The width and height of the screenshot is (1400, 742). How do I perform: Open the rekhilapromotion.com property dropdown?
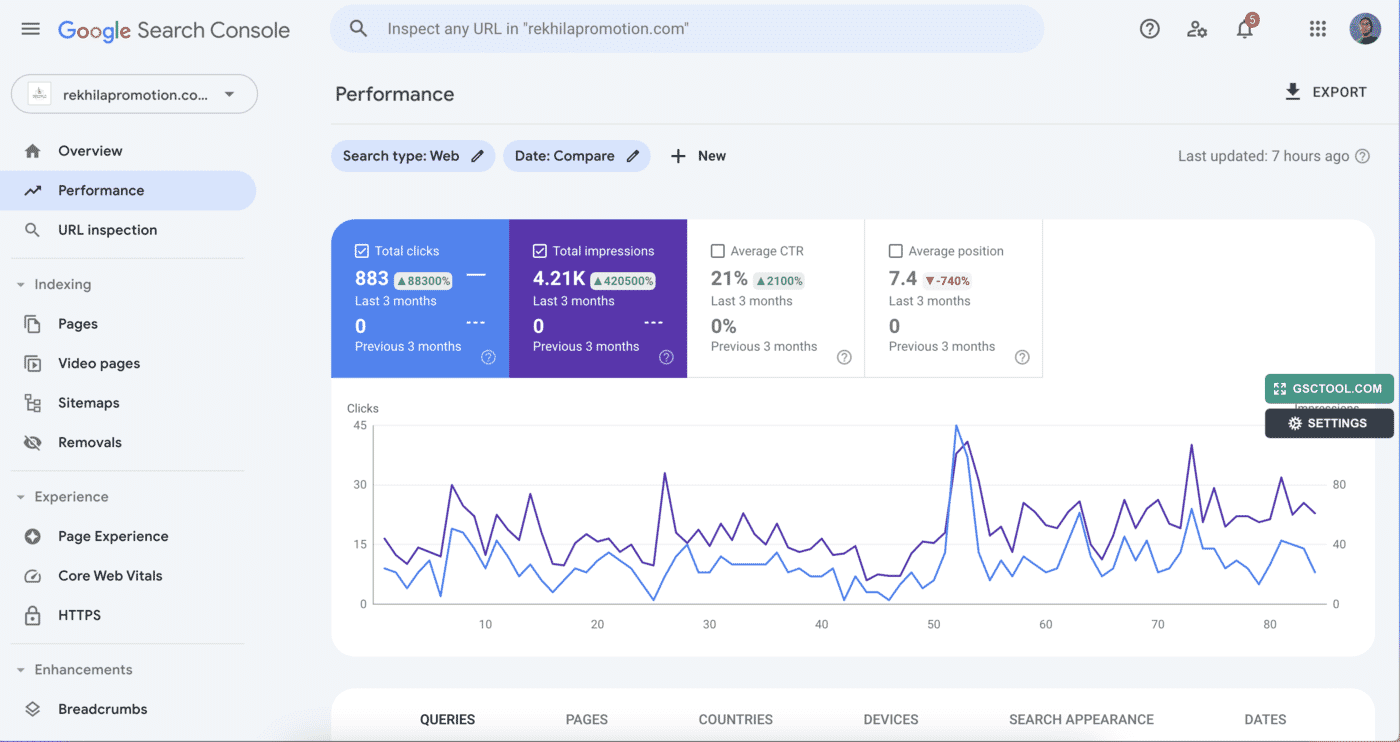point(134,95)
